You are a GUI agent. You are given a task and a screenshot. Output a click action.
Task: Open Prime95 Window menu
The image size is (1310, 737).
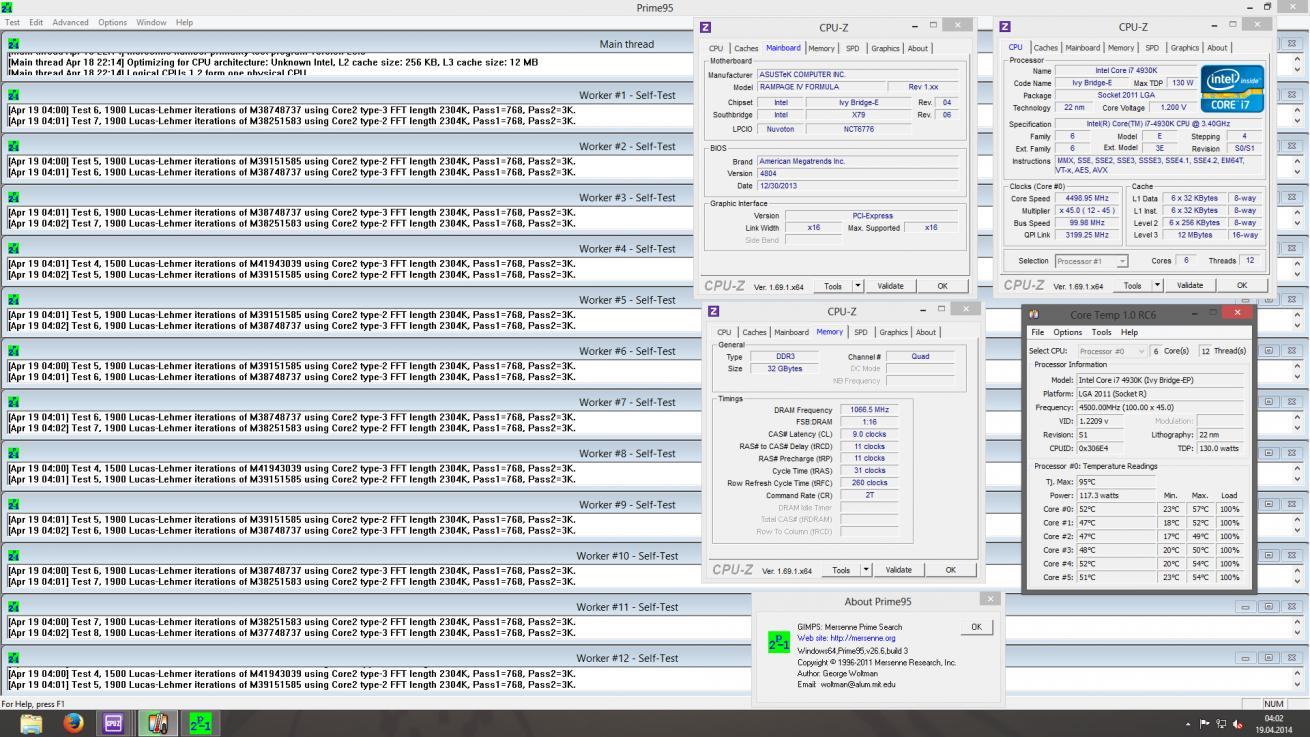(x=151, y=22)
